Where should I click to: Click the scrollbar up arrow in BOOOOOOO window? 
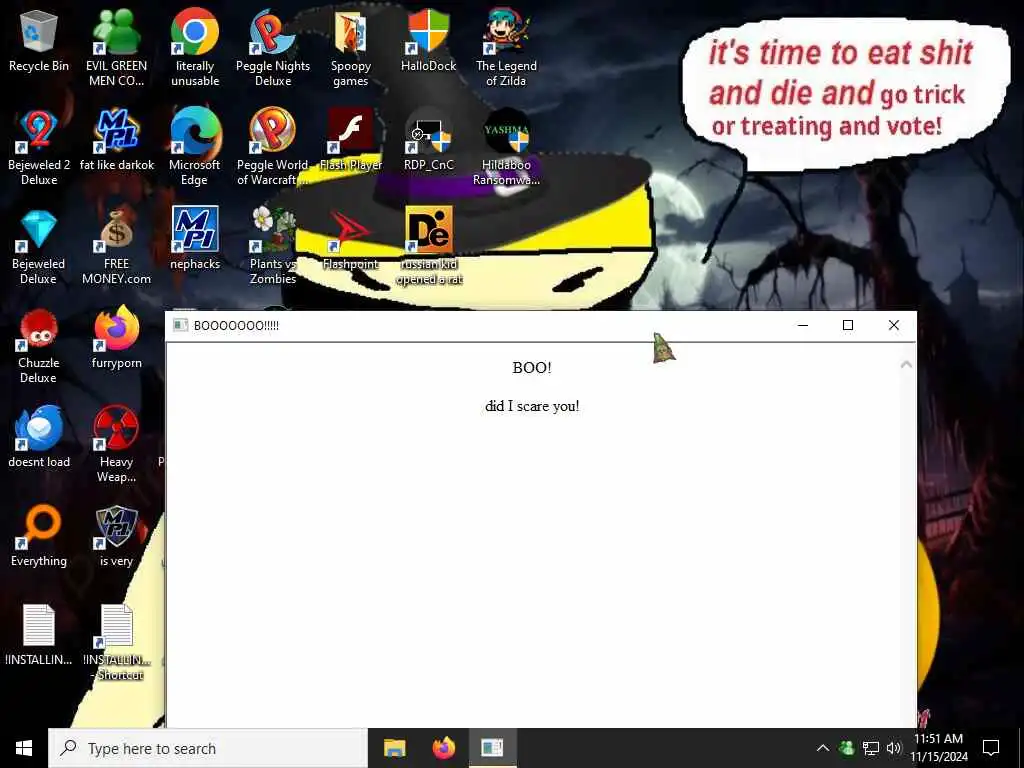(906, 364)
